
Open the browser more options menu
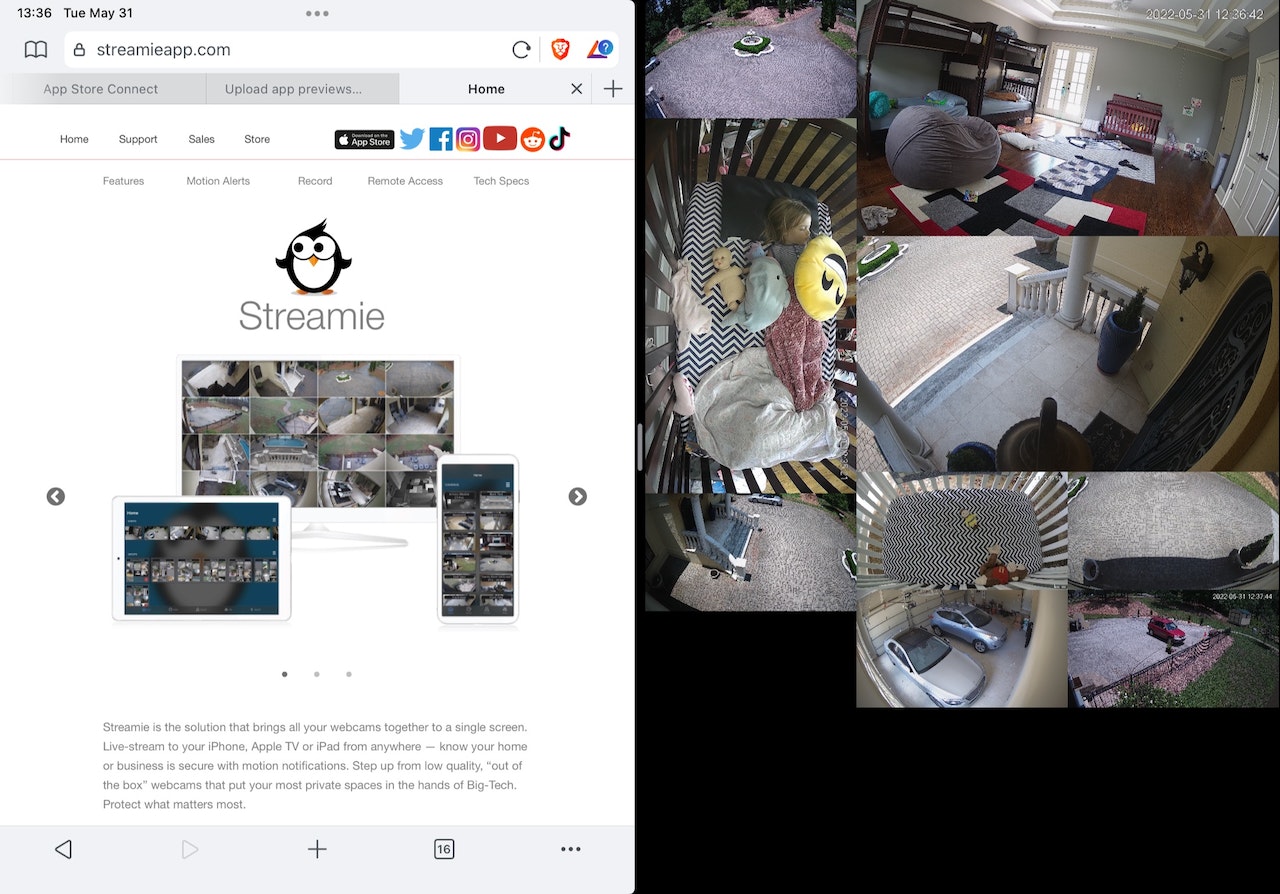[571, 849]
